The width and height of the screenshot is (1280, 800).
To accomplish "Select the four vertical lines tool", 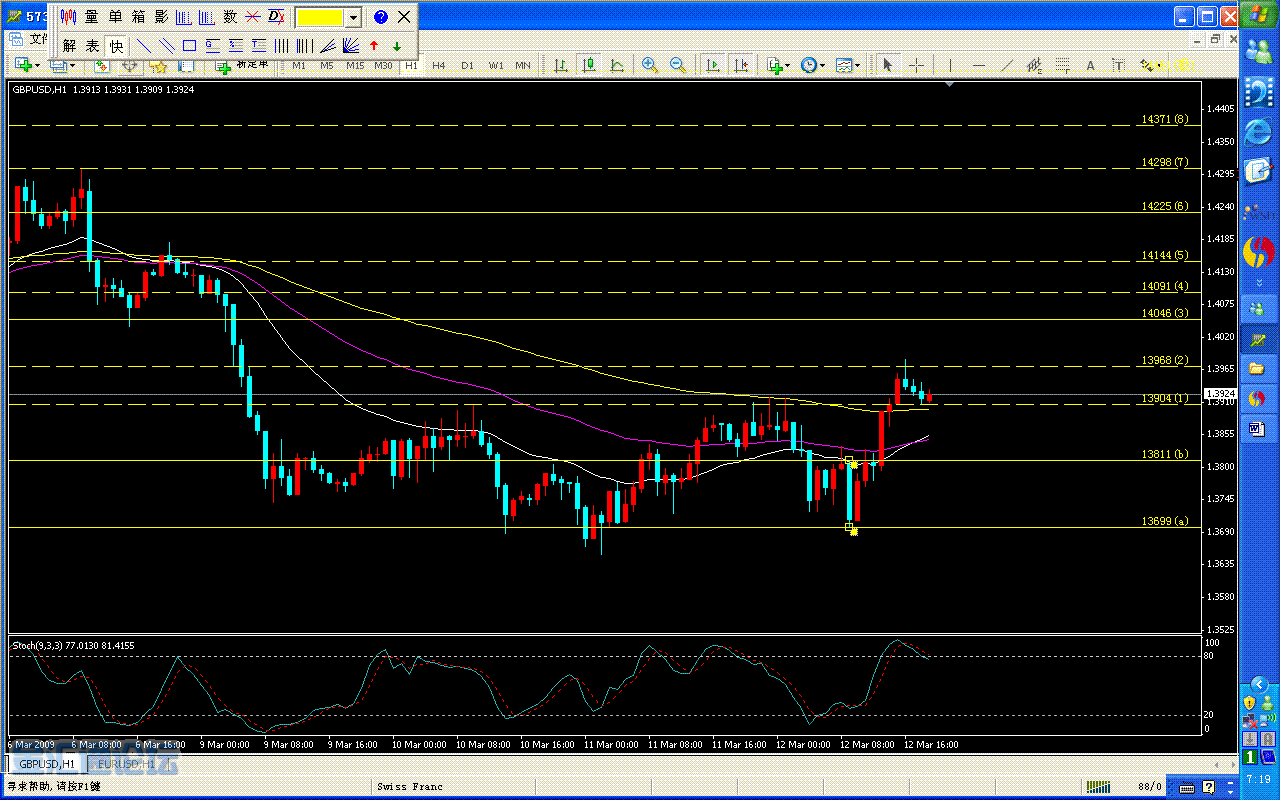I will pos(281,46).
